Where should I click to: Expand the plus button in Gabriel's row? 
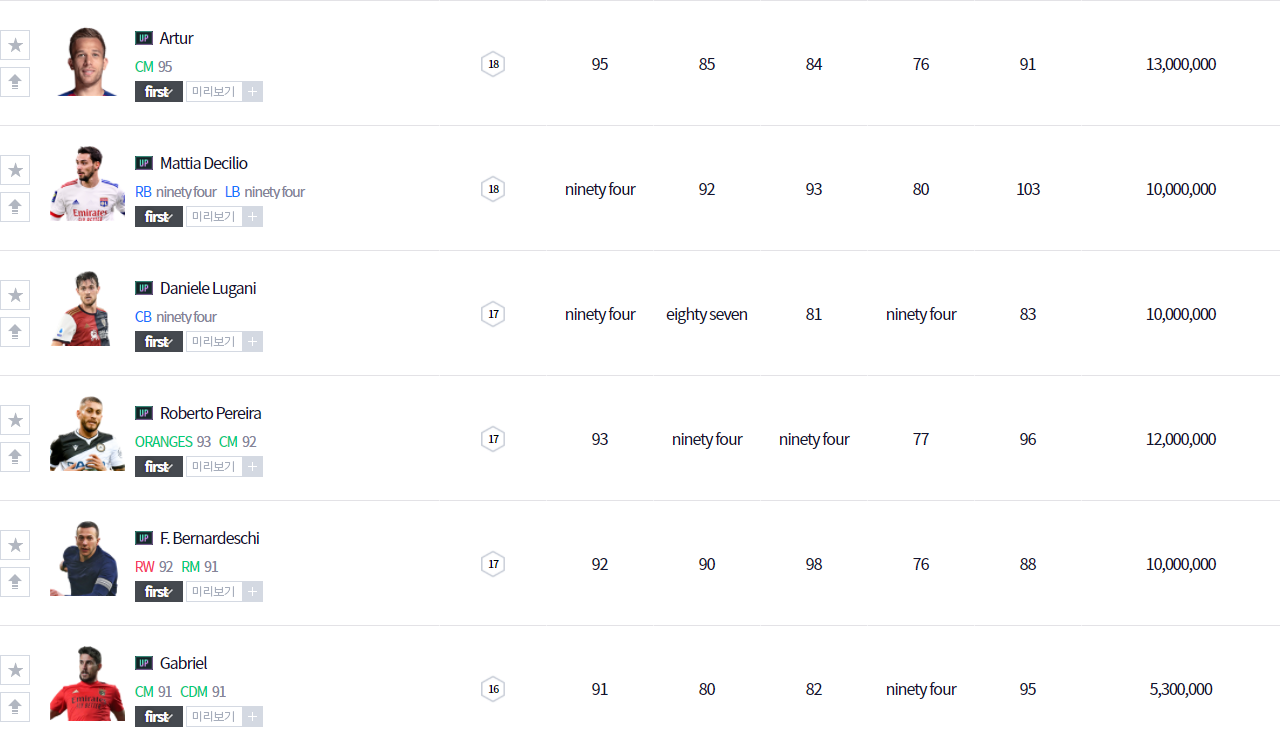pyautogui.click(x=253, y=717)
